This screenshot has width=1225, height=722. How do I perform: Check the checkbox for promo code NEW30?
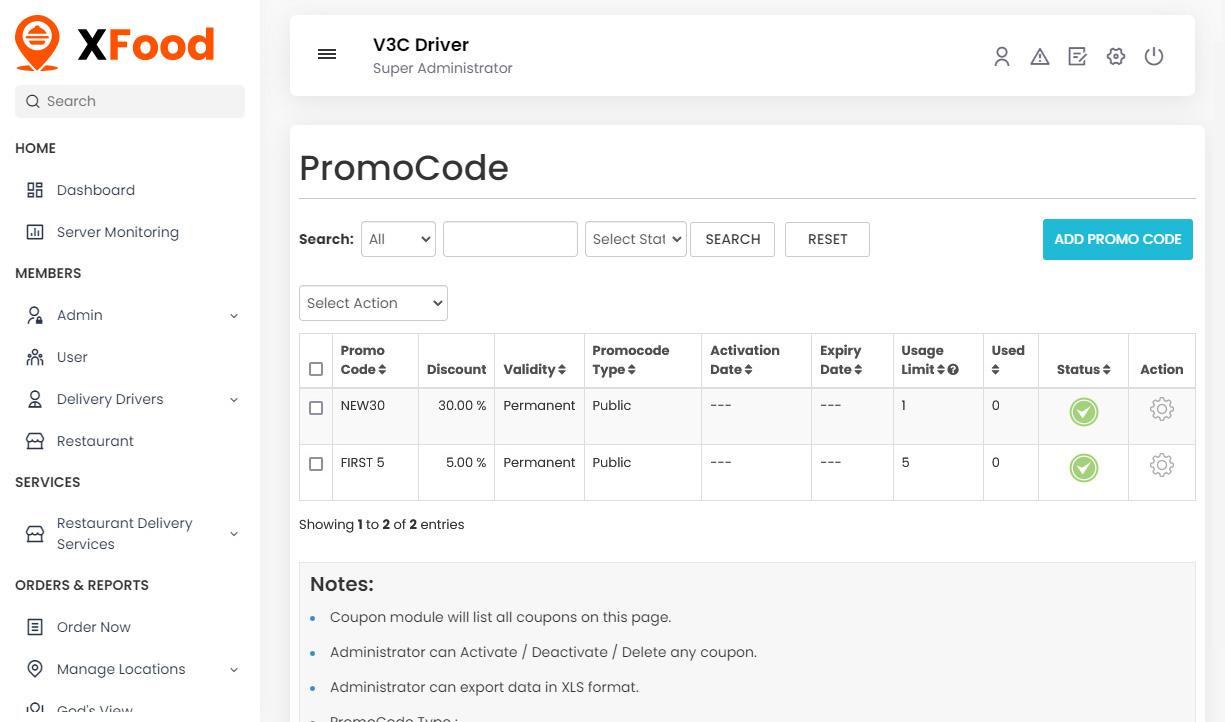click(315, 407)
